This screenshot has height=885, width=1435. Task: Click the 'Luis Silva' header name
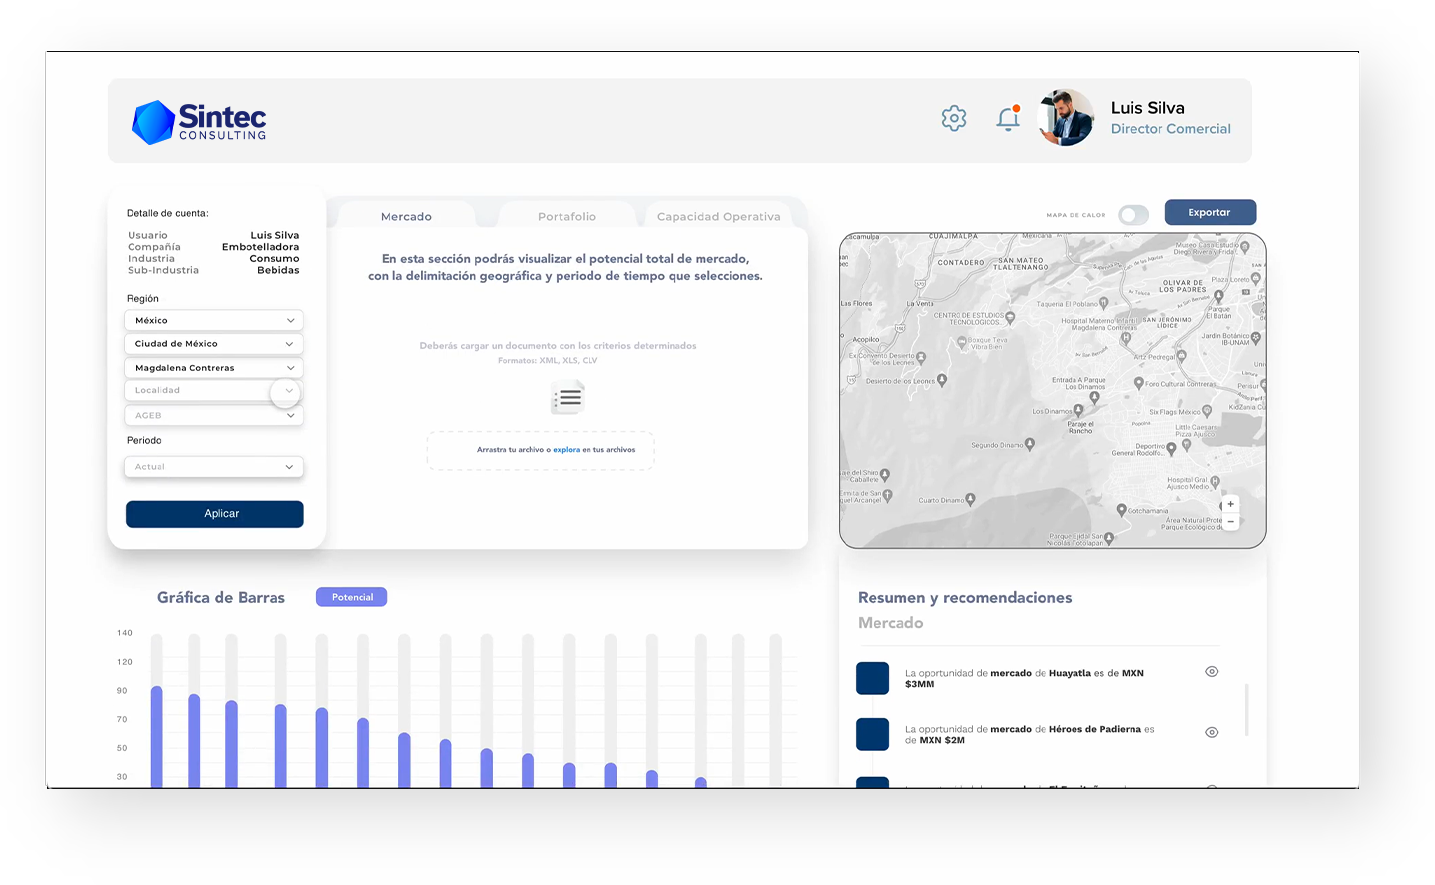pyautogui.click(x=1148, y=108)
